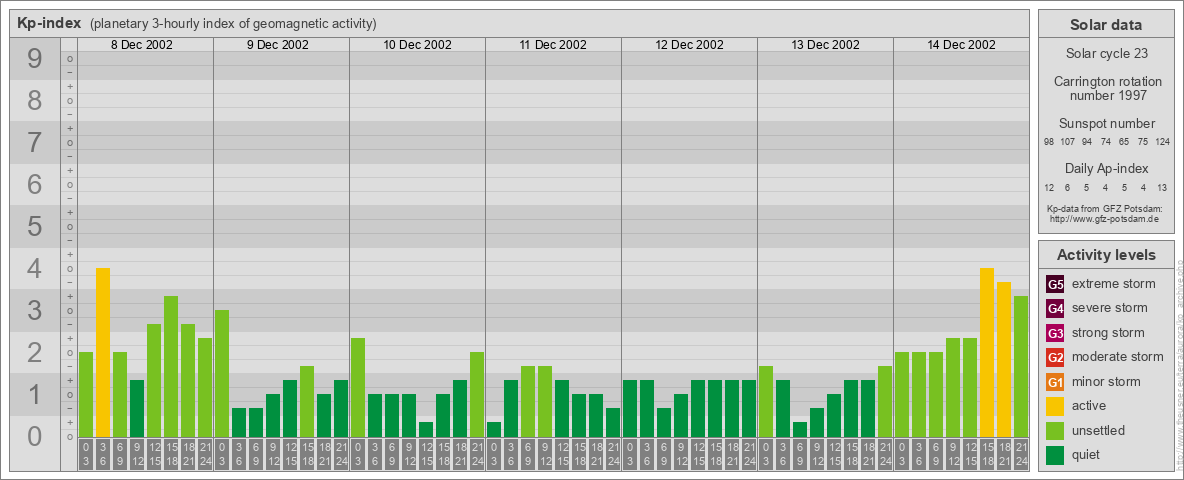Click the first bar of 9 Dec 2002
Image resolution: width=1184 pixels, height=480 pixels.
(222, 374)
